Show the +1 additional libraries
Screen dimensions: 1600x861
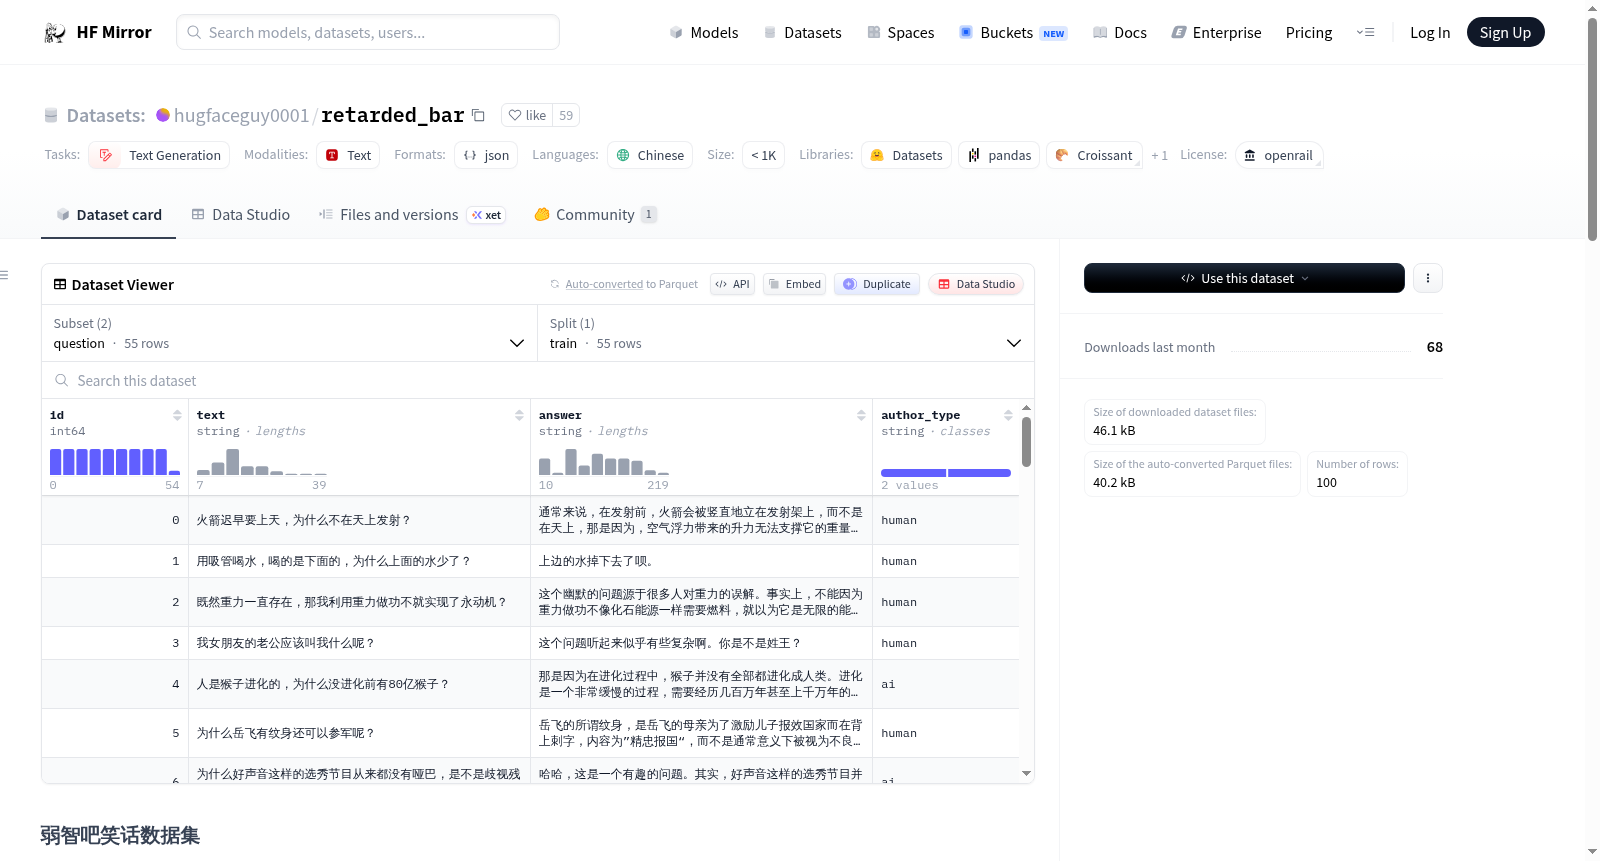tap(1159, 155)
